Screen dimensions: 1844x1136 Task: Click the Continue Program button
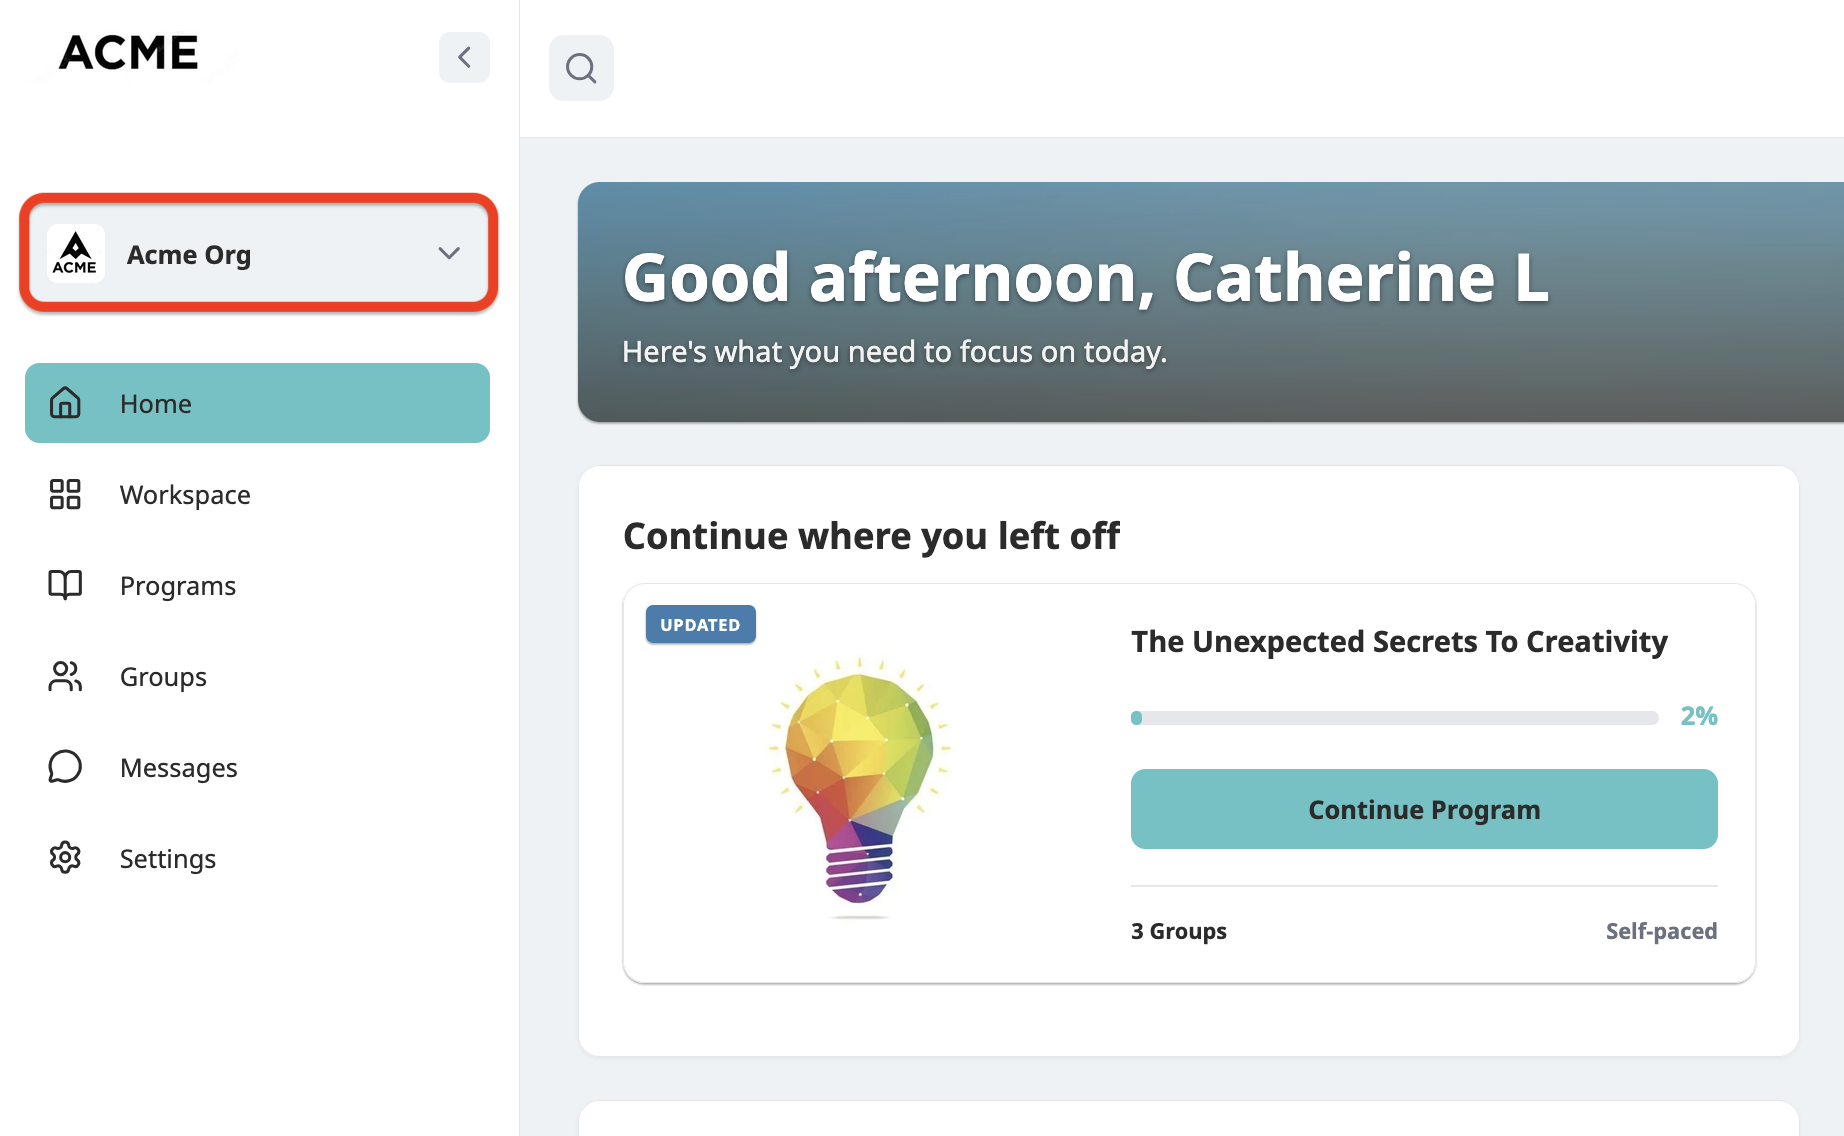[x=1424, y=809]
